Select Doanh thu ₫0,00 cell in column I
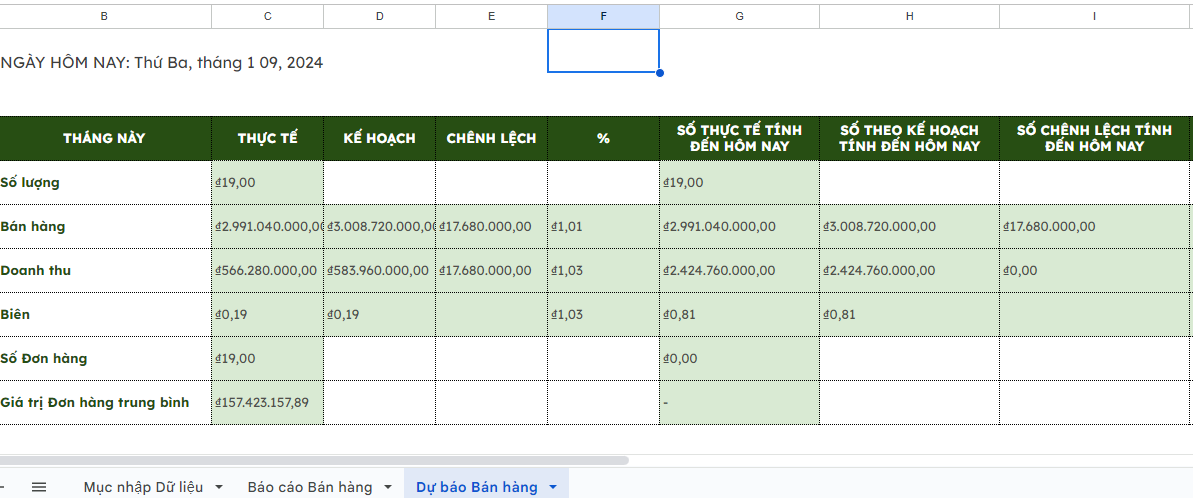 (x=1094, y=271)
